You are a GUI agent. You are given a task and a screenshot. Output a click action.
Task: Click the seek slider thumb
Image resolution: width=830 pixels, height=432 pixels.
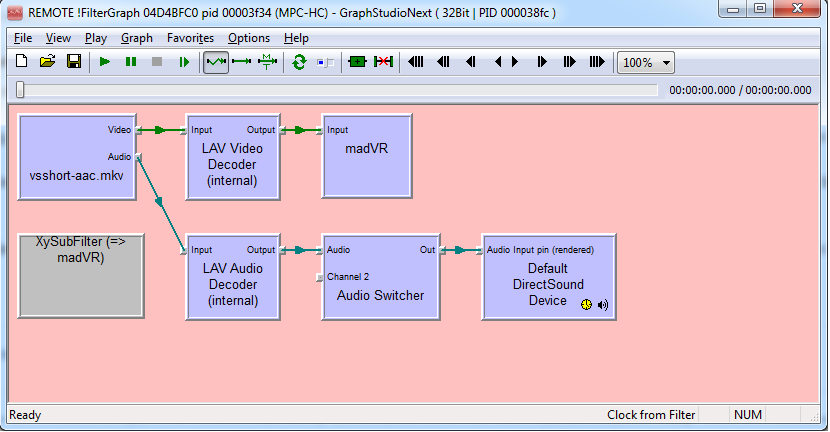[x=20, y=89]
